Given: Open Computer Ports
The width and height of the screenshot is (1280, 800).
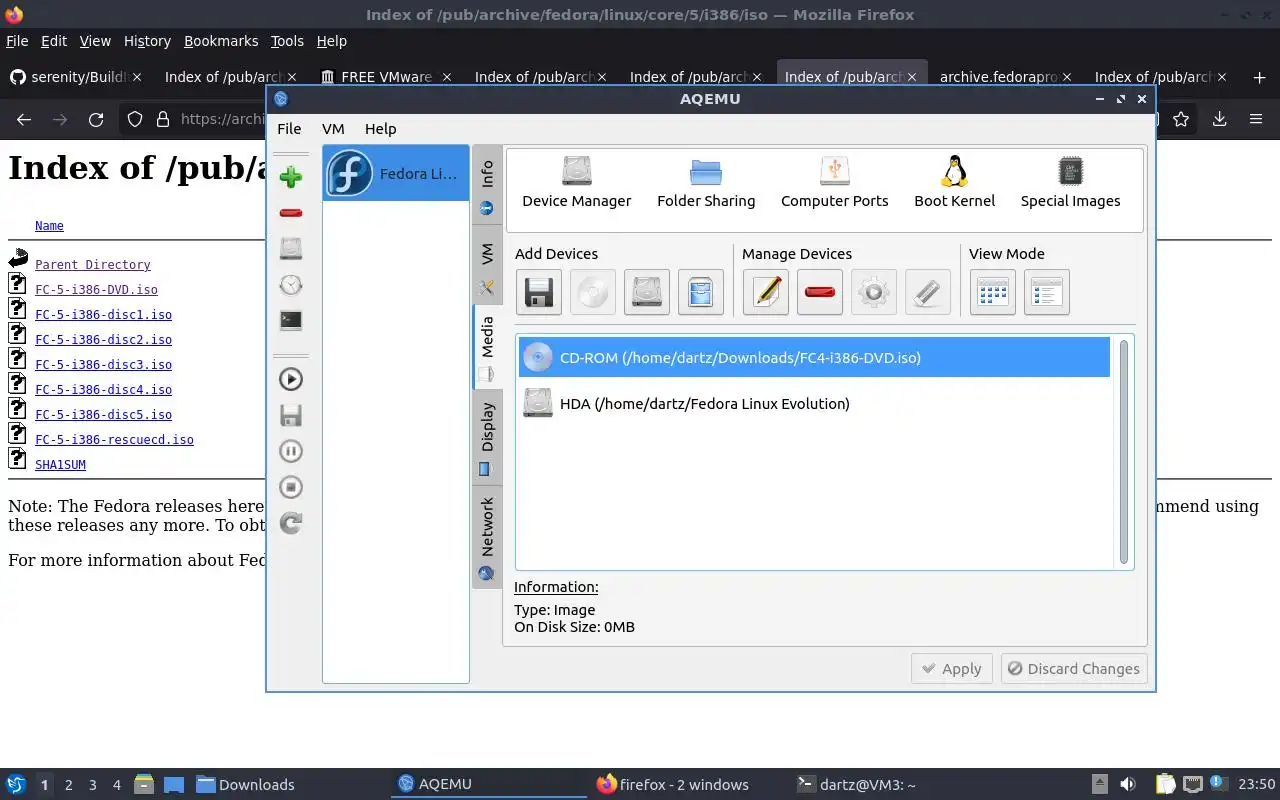Looking at the screenshot, I should point(835,182).
